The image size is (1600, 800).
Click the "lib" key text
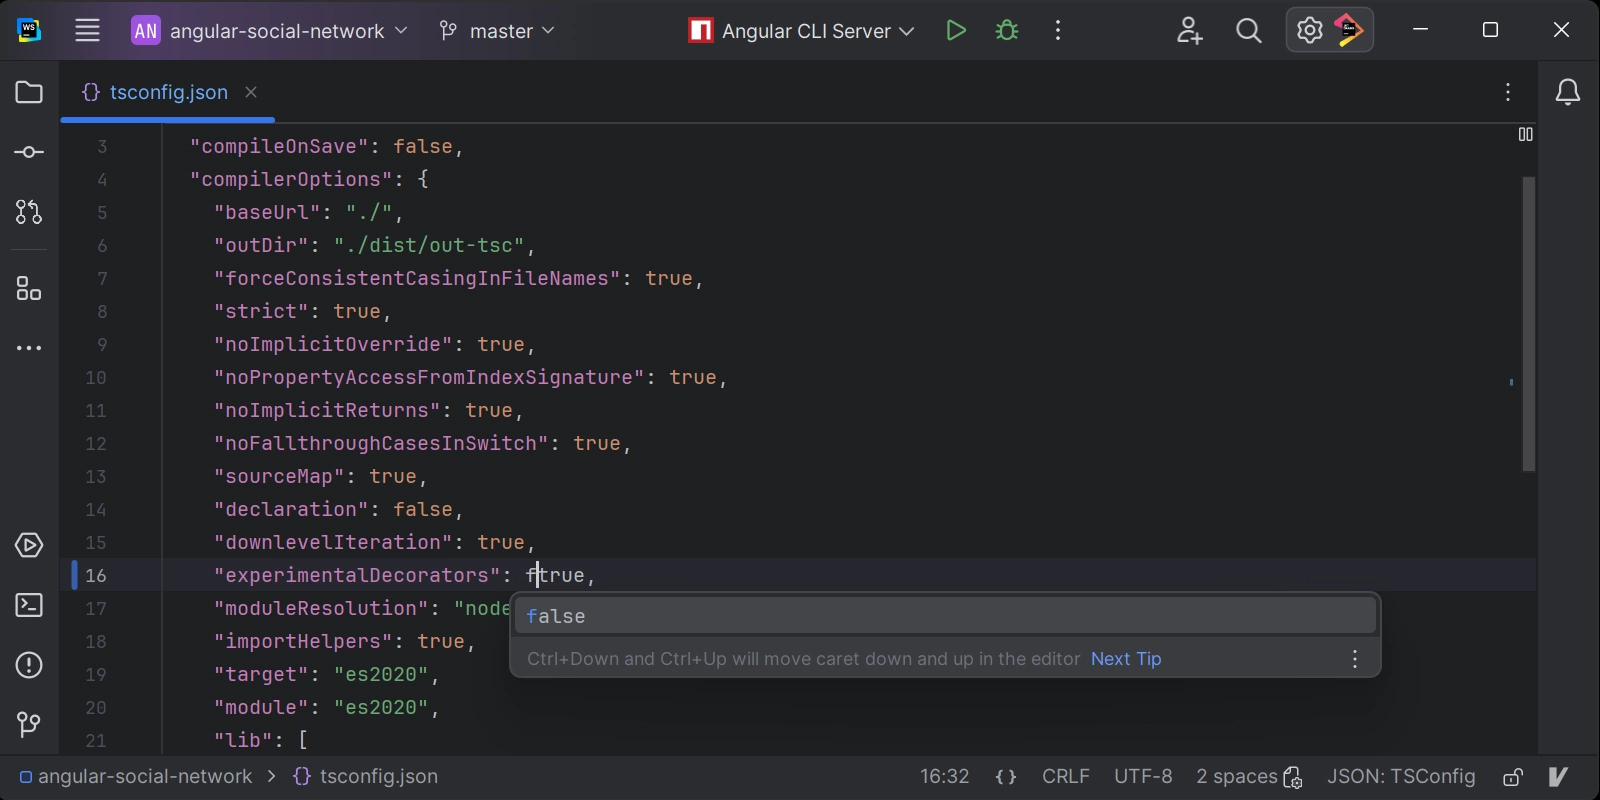(x=243, y=740)
